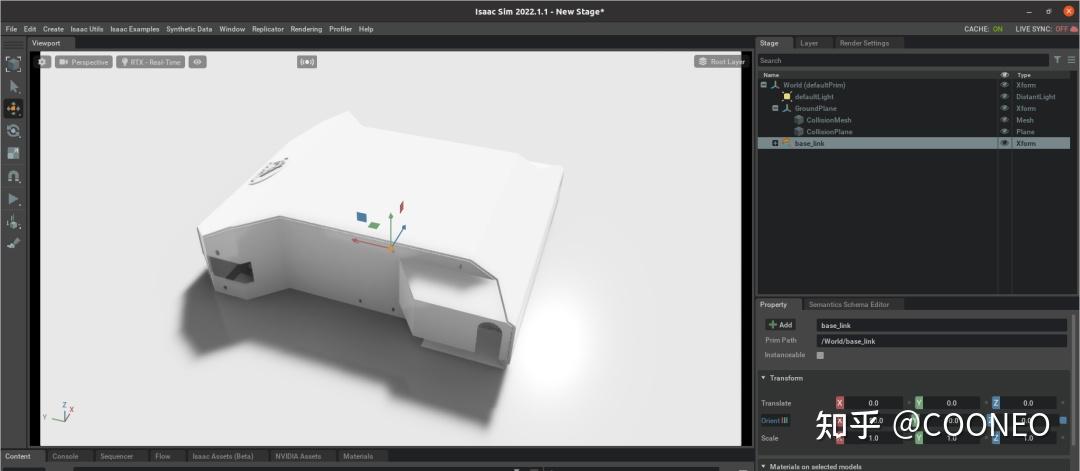The image size is (1080, 471).
Task: Open the Isaac Utils menu
Action: pos(87,29)
